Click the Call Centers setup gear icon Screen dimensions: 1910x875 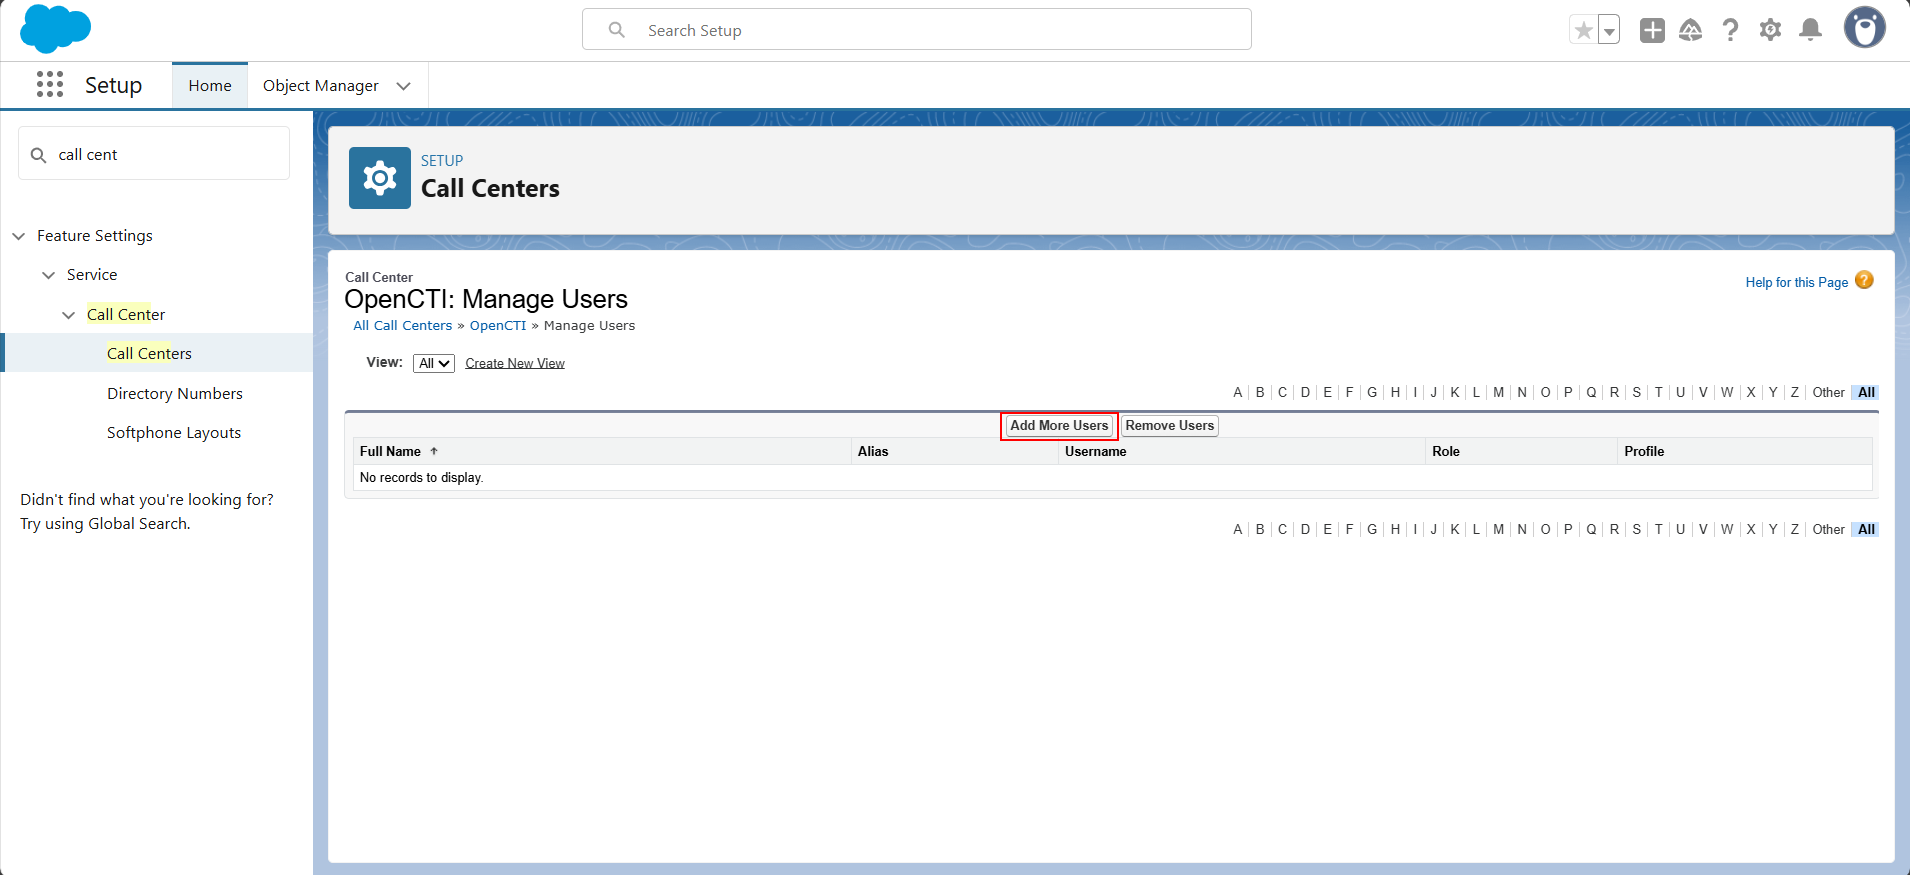pyautogui.click(x=380, y=178)
